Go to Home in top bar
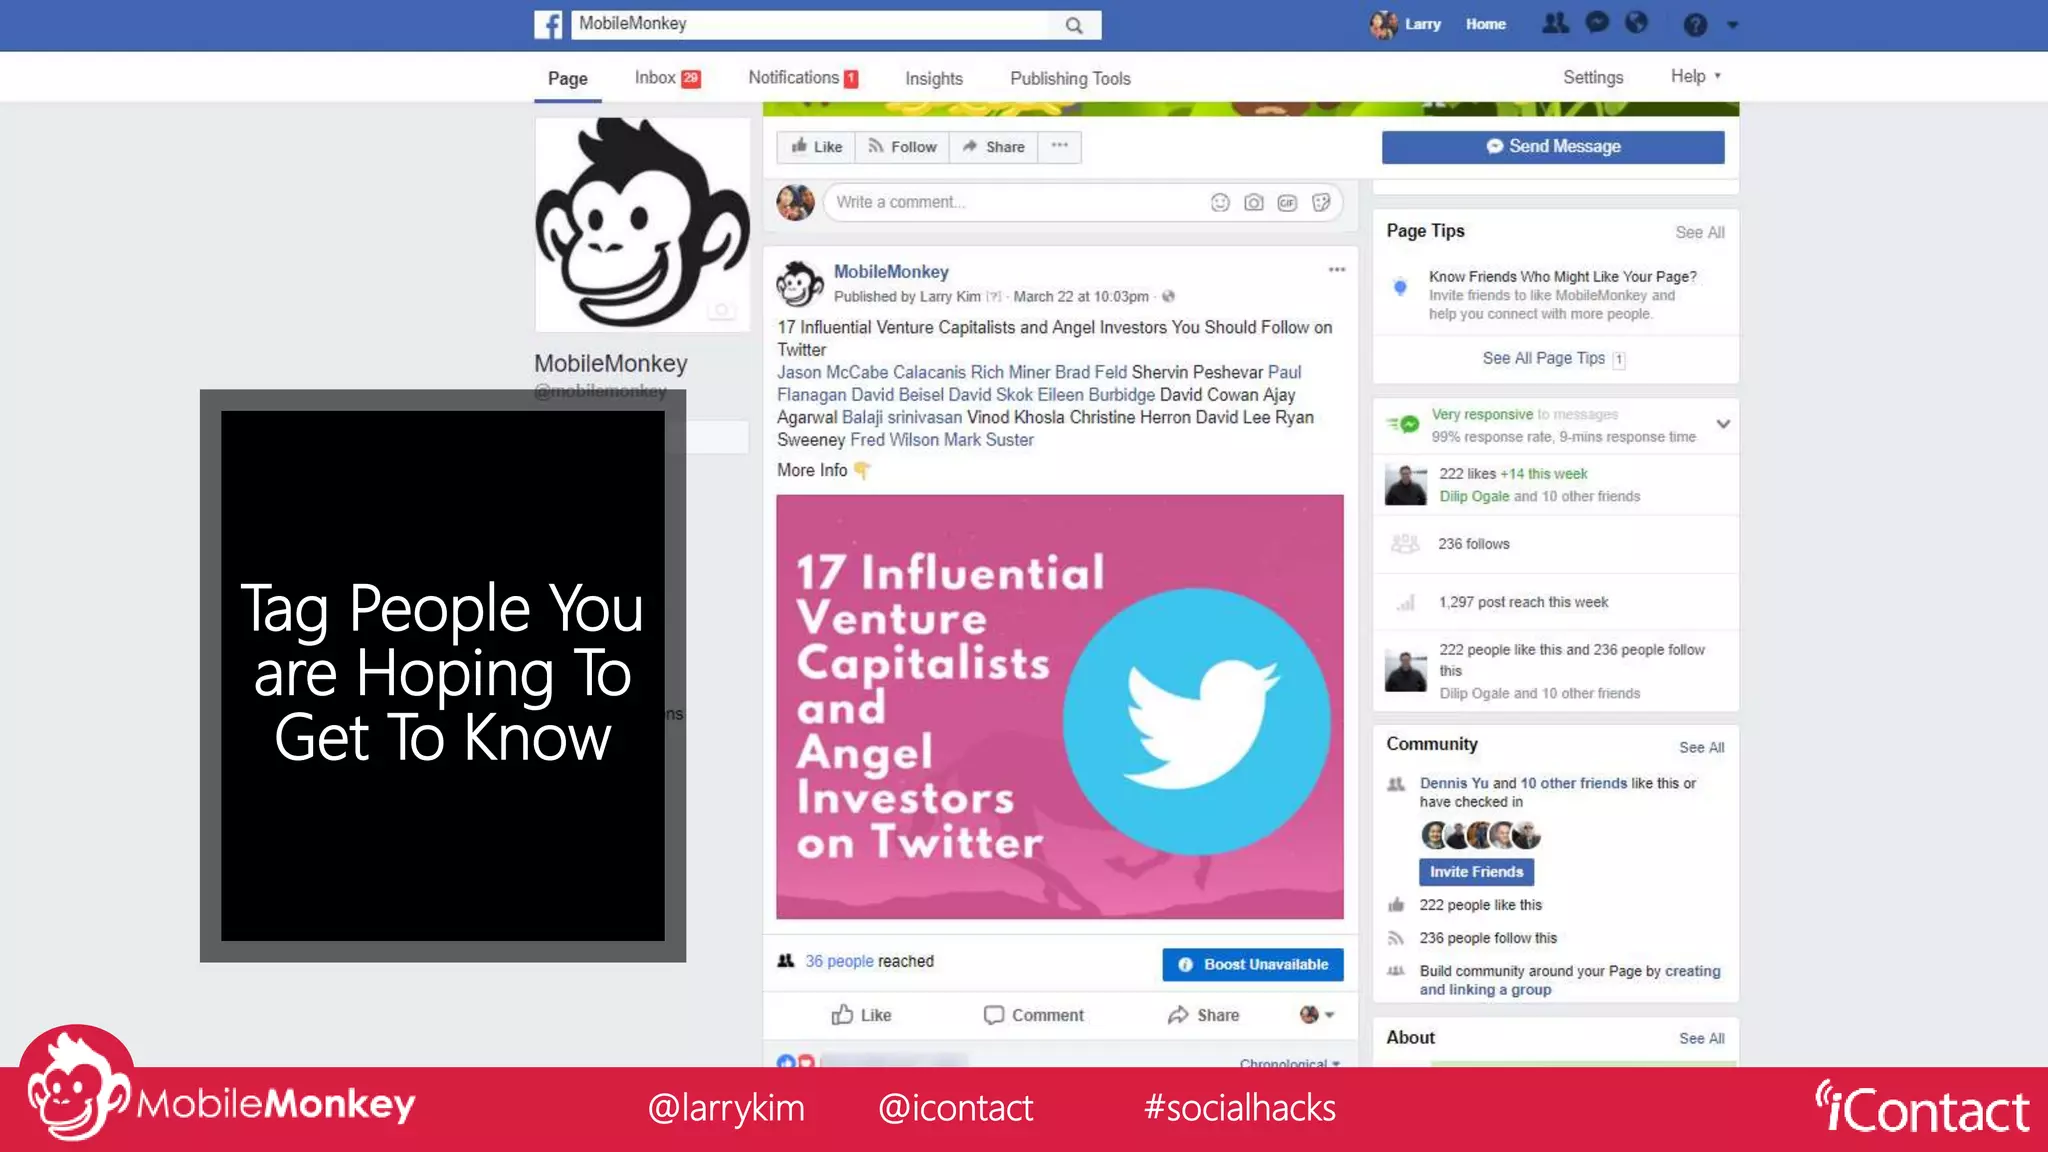Screen dimensions: 2048x1152 (x=1486, y=24)
